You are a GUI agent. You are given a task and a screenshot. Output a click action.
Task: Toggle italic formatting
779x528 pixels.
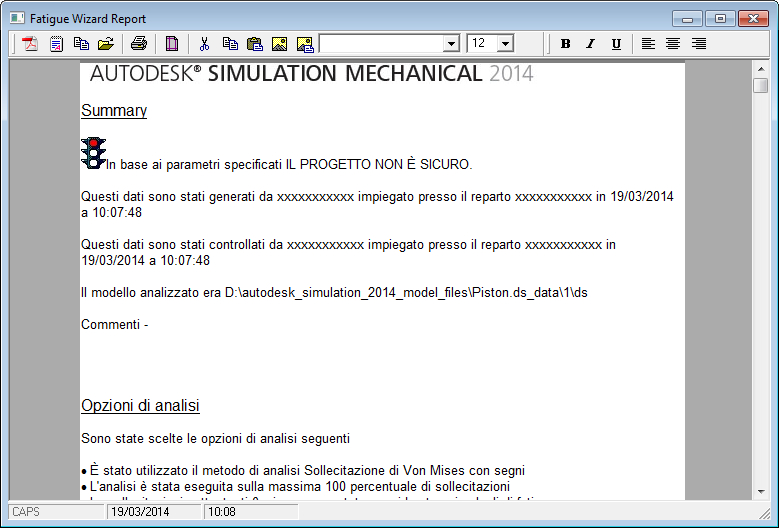pos(591,44)
